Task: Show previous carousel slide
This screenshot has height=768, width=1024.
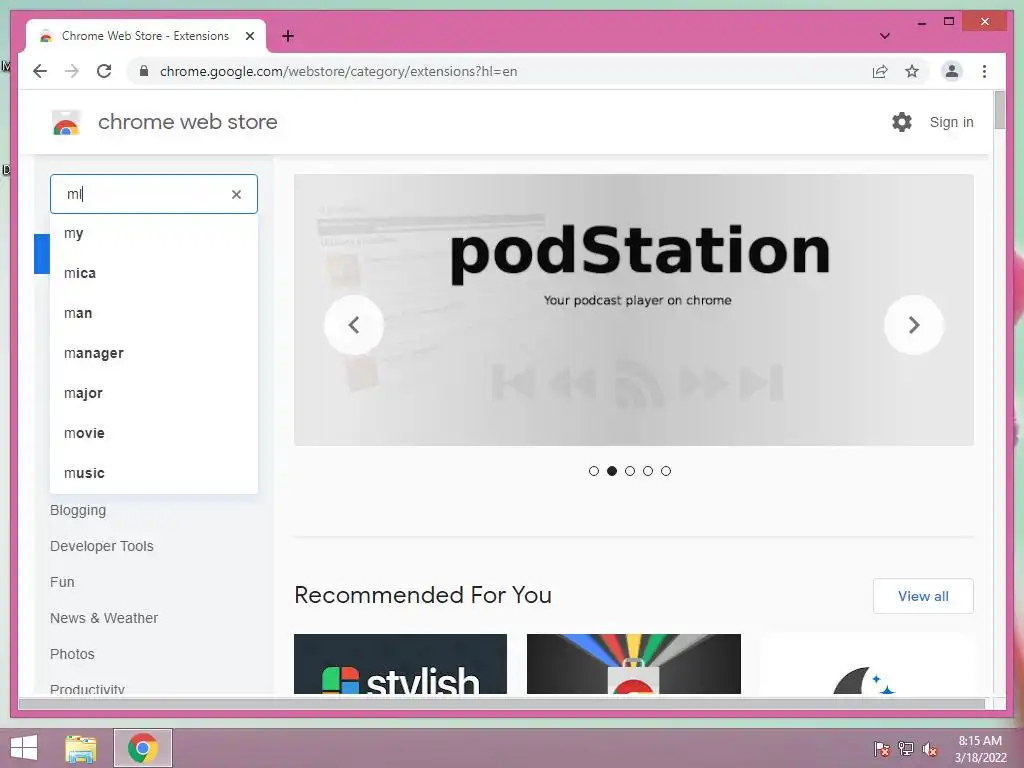Action: click(354, 325)
